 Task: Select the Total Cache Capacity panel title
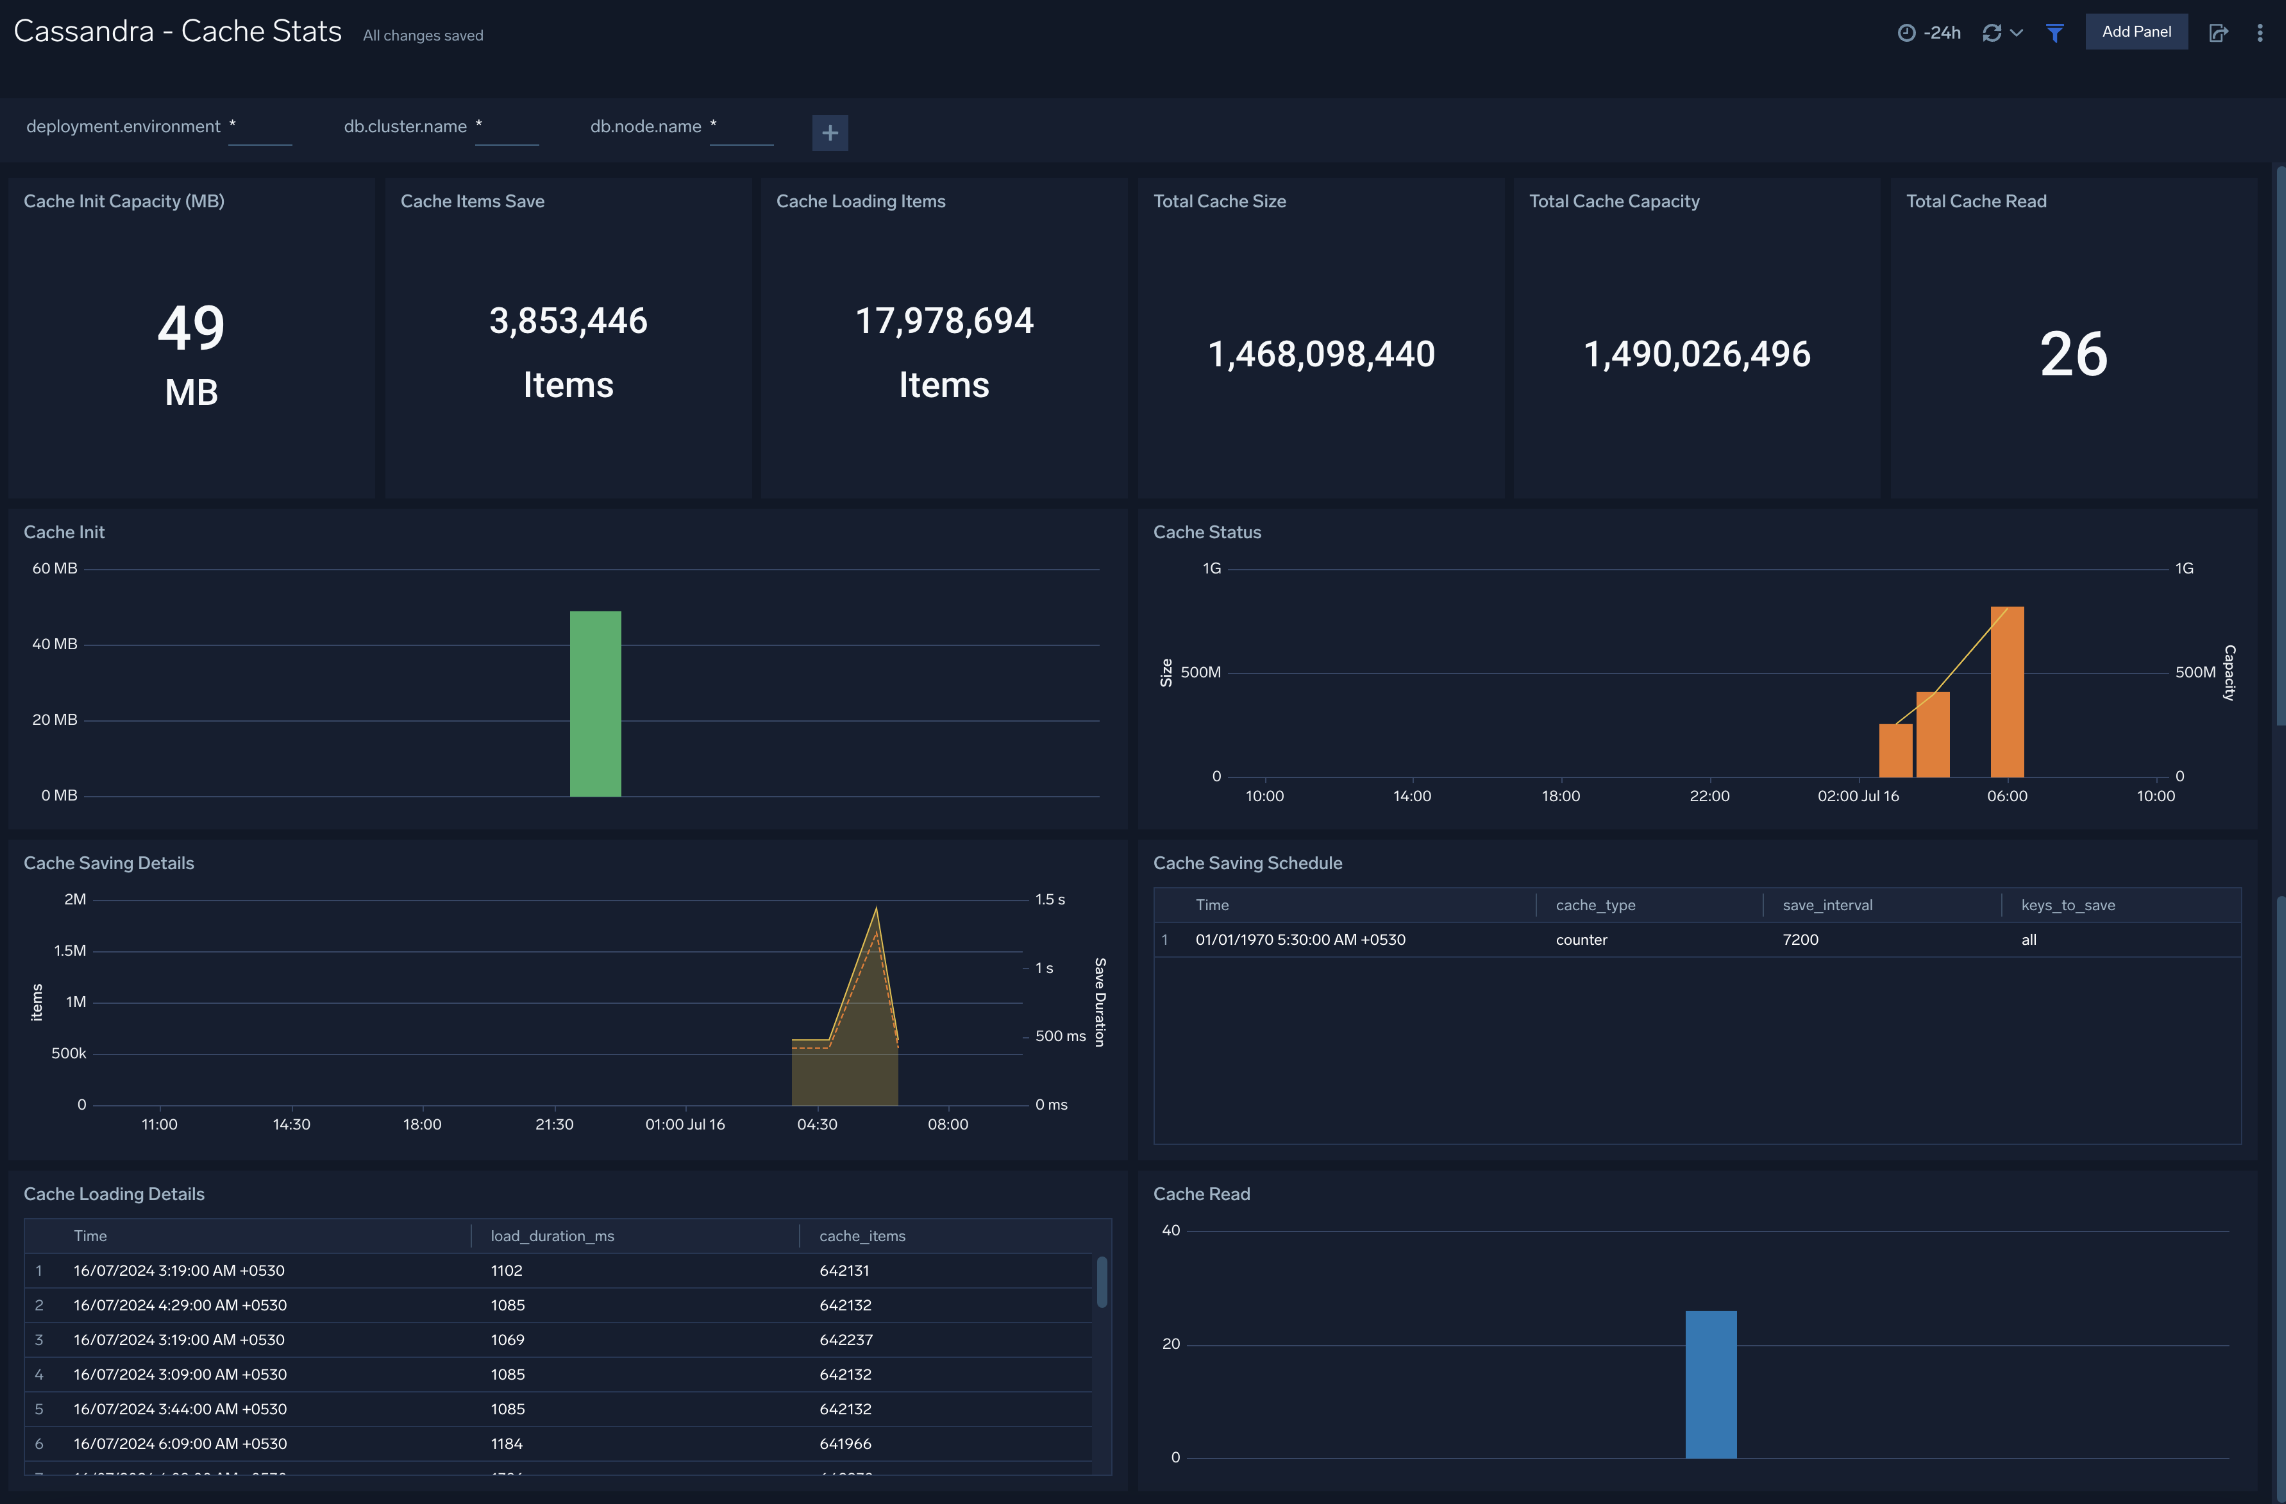point(1614,201)
